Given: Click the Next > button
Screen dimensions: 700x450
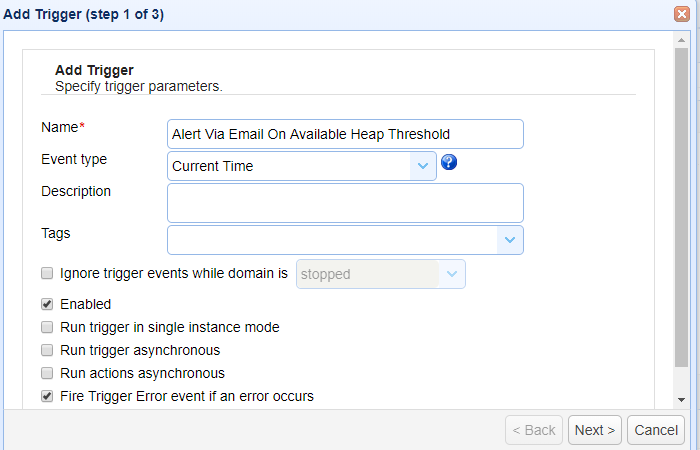Looking at the screenshot, I should [x=595, y=430].
